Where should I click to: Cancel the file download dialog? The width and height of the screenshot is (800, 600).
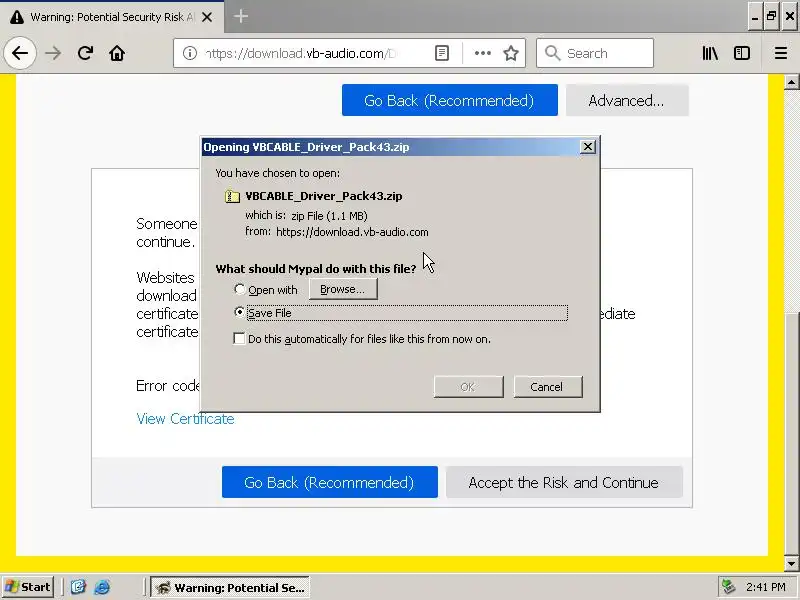coord(547,387)
